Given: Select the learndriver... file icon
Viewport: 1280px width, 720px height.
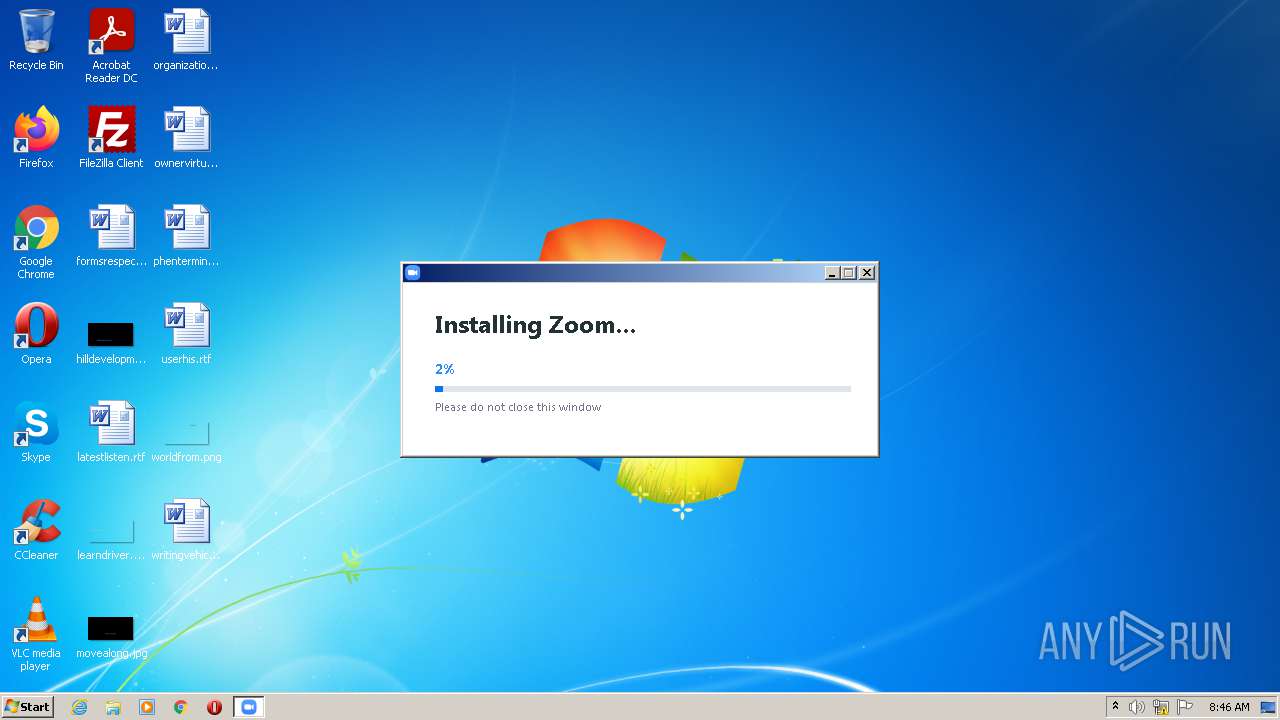Looking at the screenshot, I should pos(111,538).
